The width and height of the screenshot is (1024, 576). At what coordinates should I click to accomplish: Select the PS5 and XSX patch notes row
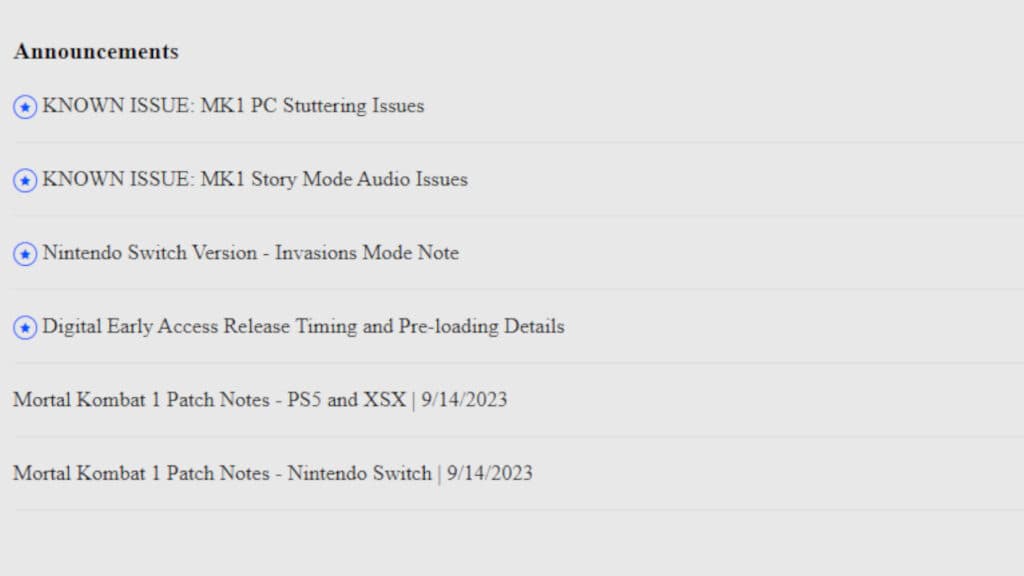point(260,399)
